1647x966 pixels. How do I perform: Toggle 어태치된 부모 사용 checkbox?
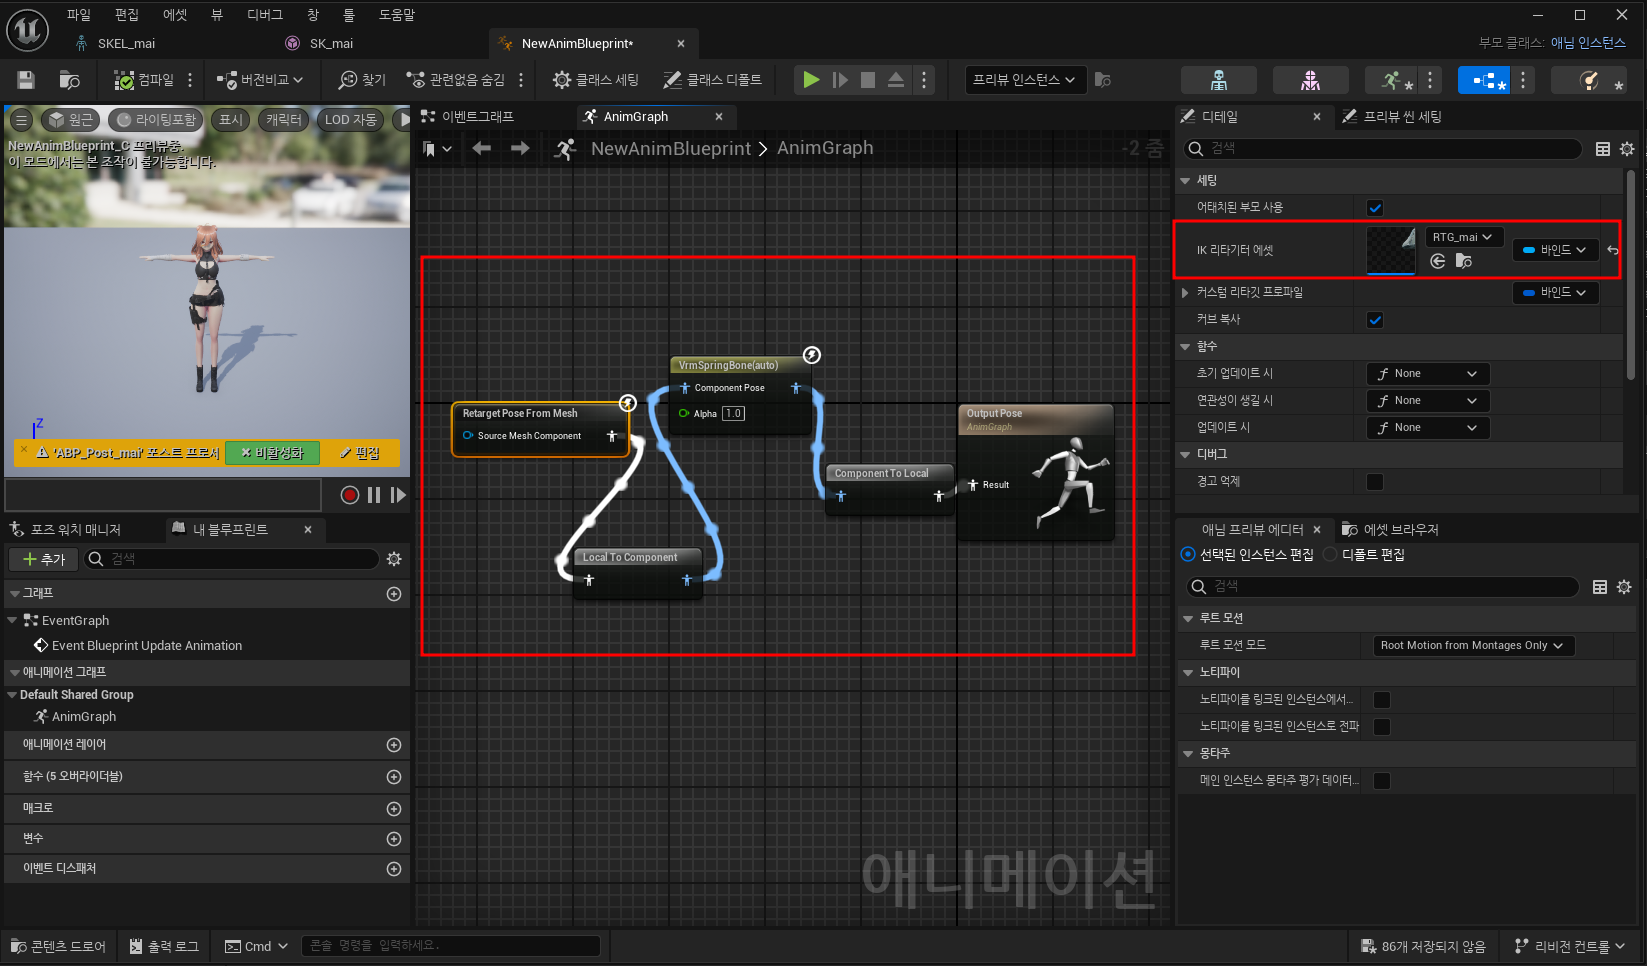click(x=1375, y=208)
